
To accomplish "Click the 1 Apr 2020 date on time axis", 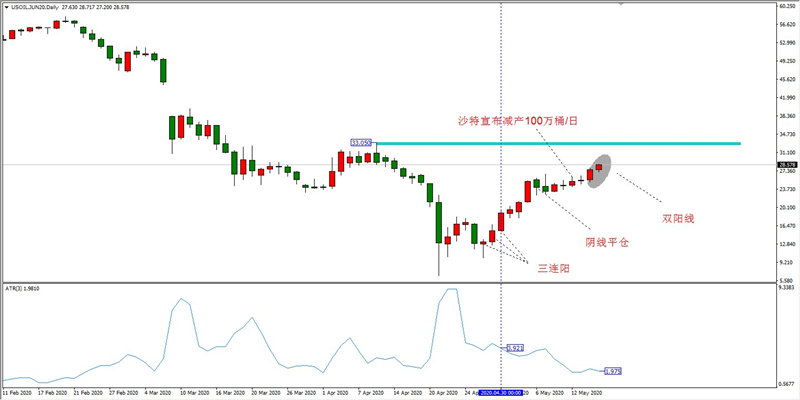I will 338,393.
